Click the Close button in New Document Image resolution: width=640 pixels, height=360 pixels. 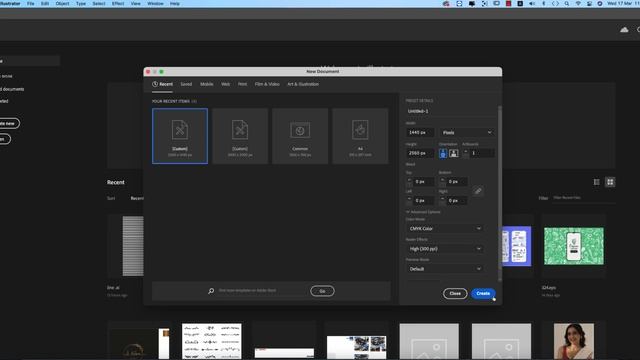click(455, 293)
